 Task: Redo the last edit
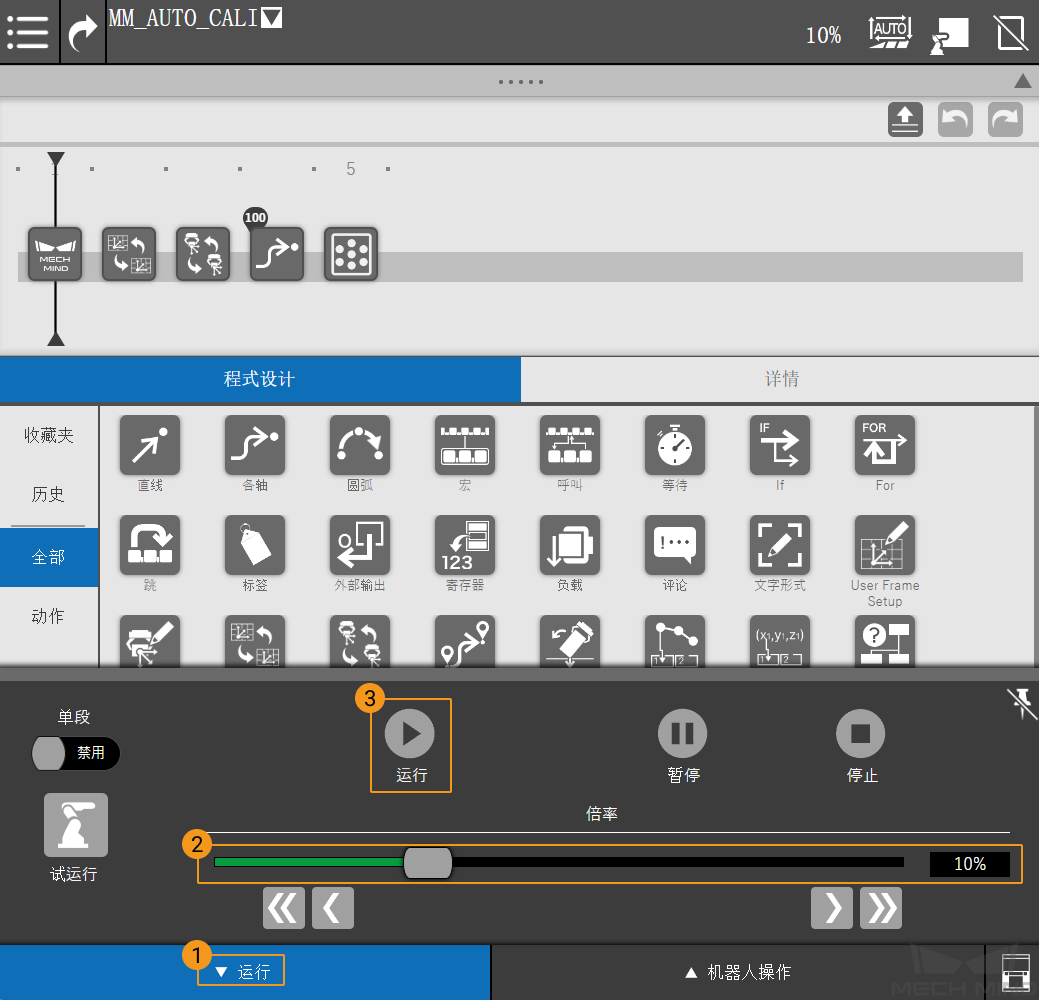pos(1005,120)
